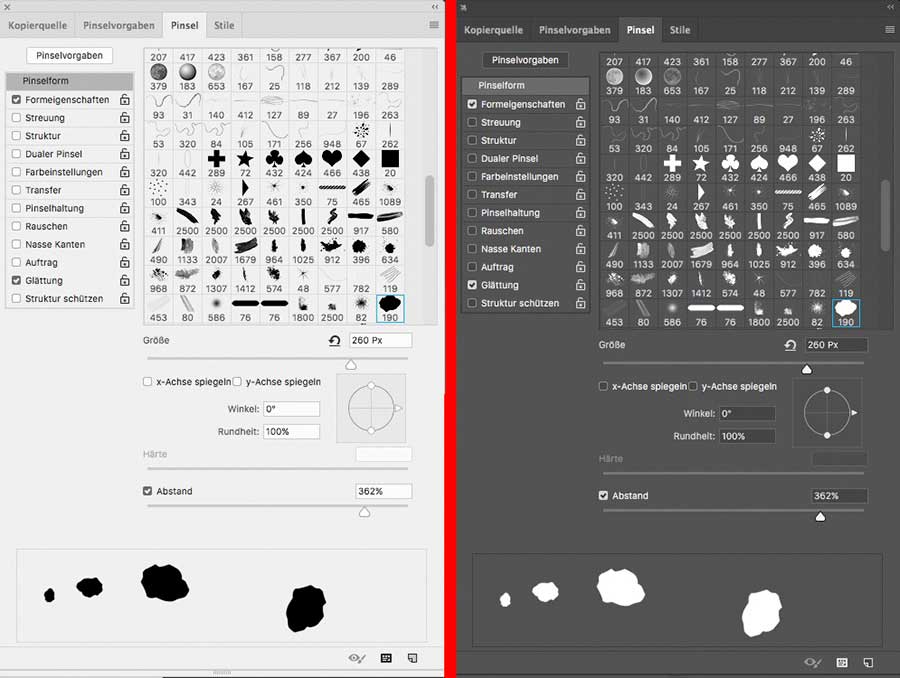Click angle circle widget in light panel
This screenshot has height=678, width=900.
coord(371,408)
